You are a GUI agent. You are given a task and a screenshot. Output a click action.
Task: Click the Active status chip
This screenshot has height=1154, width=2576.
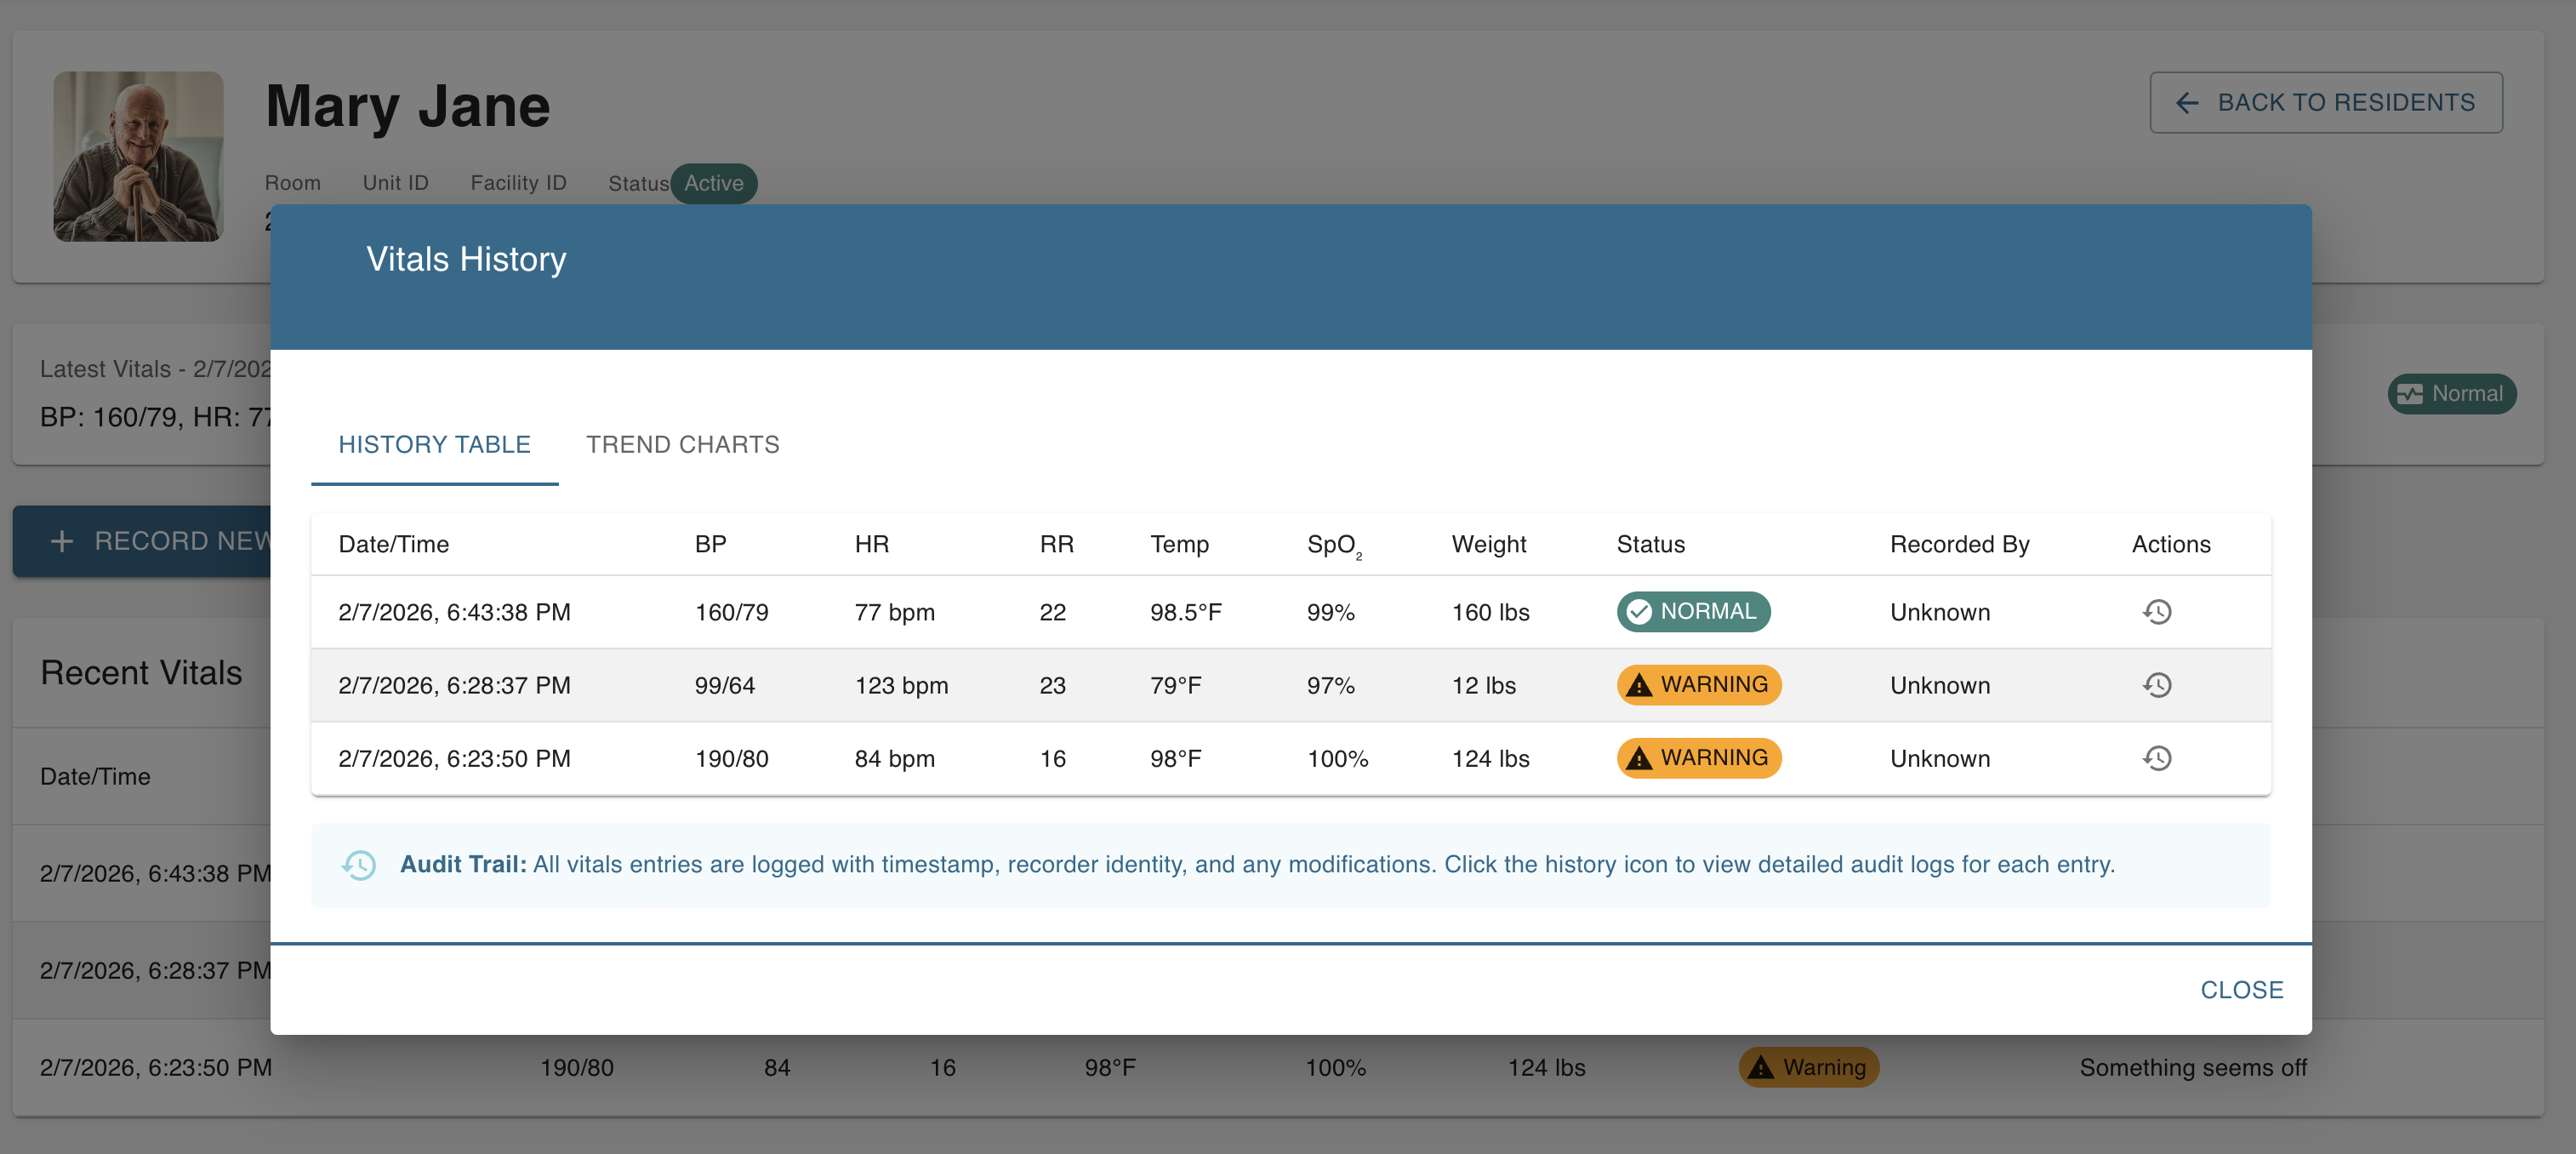click(x=713, y=183)
